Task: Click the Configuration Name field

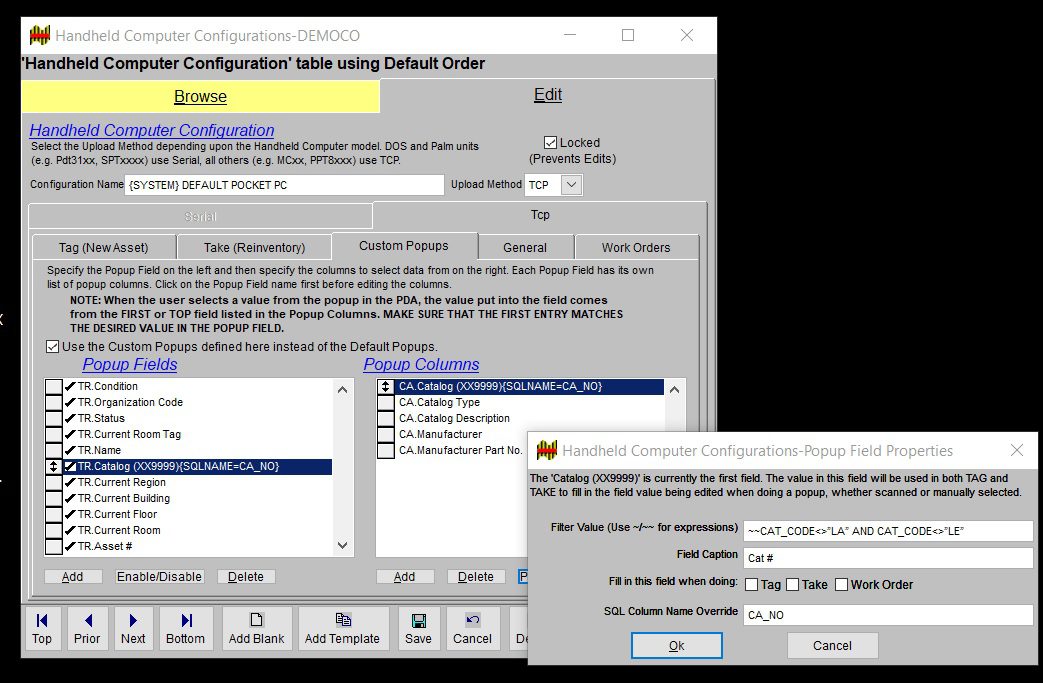Action: [x=284, y=185]
